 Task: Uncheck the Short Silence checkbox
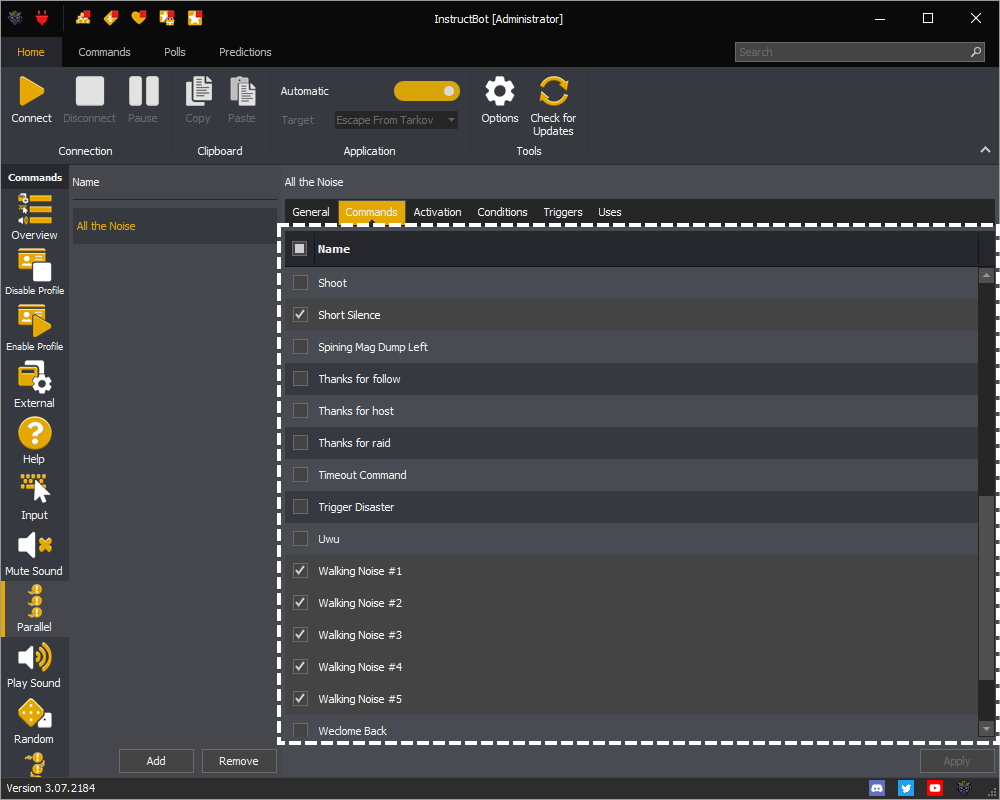click(x=300, y=315)
